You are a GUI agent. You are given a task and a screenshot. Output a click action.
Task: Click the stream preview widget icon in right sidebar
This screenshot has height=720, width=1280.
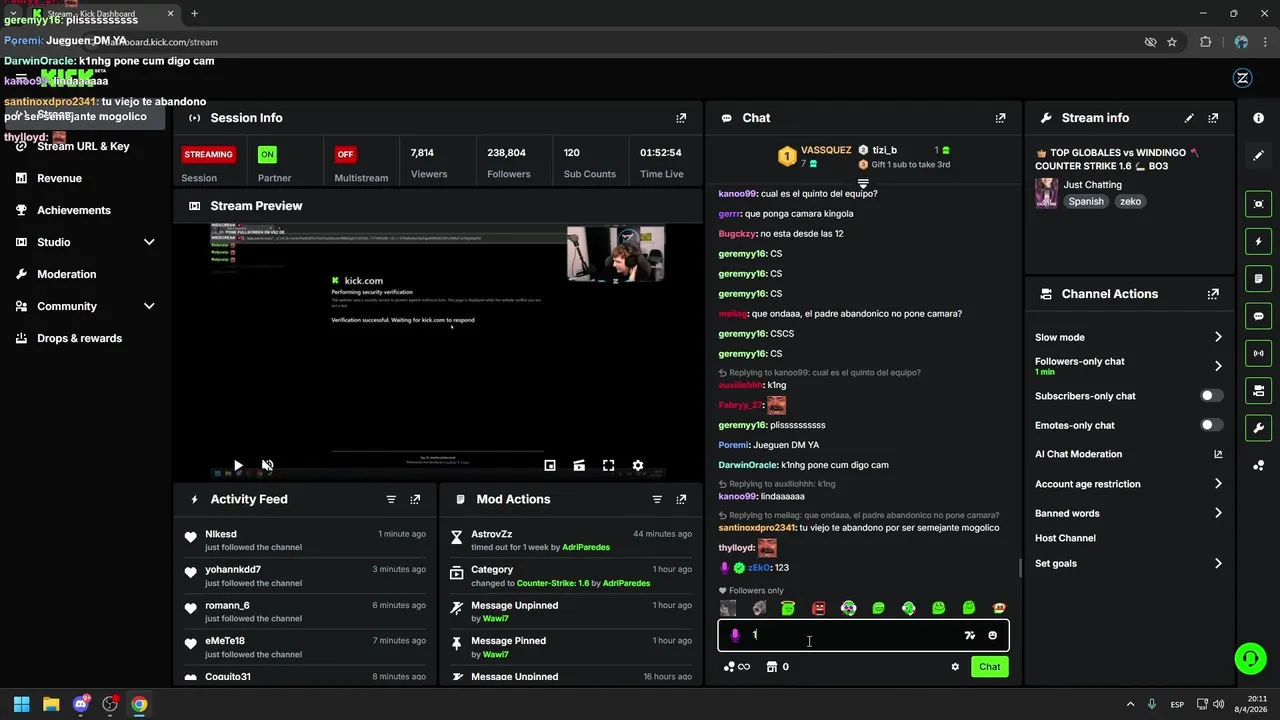coord(1258,204)
